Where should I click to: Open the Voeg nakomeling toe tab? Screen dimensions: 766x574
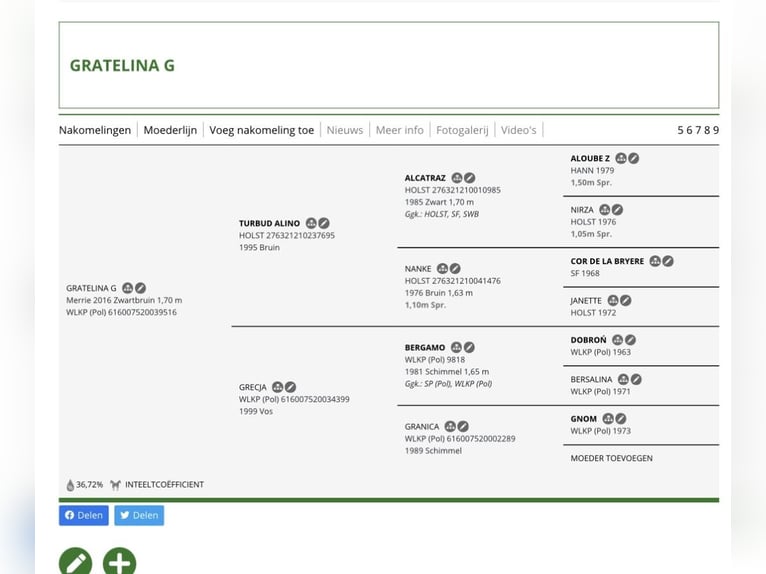pyautogui.click(x=261, y=130)
